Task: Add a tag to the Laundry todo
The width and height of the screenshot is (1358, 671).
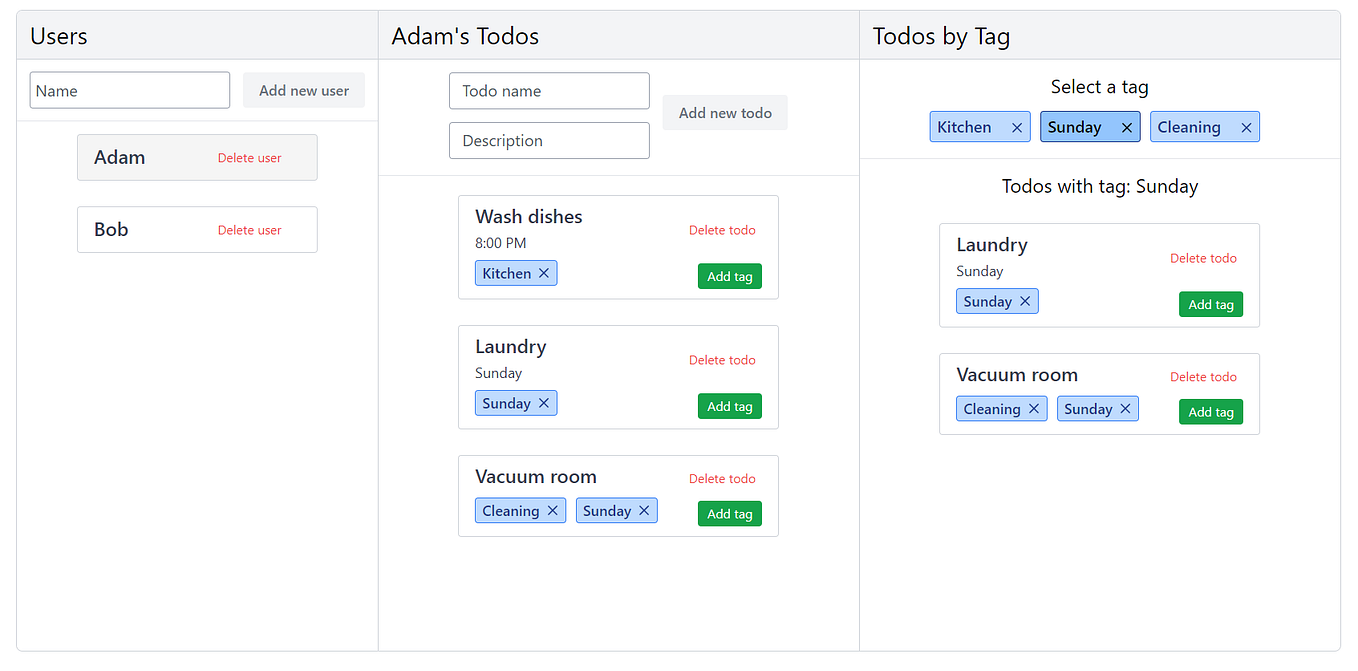Action: [x=729, y=406]
